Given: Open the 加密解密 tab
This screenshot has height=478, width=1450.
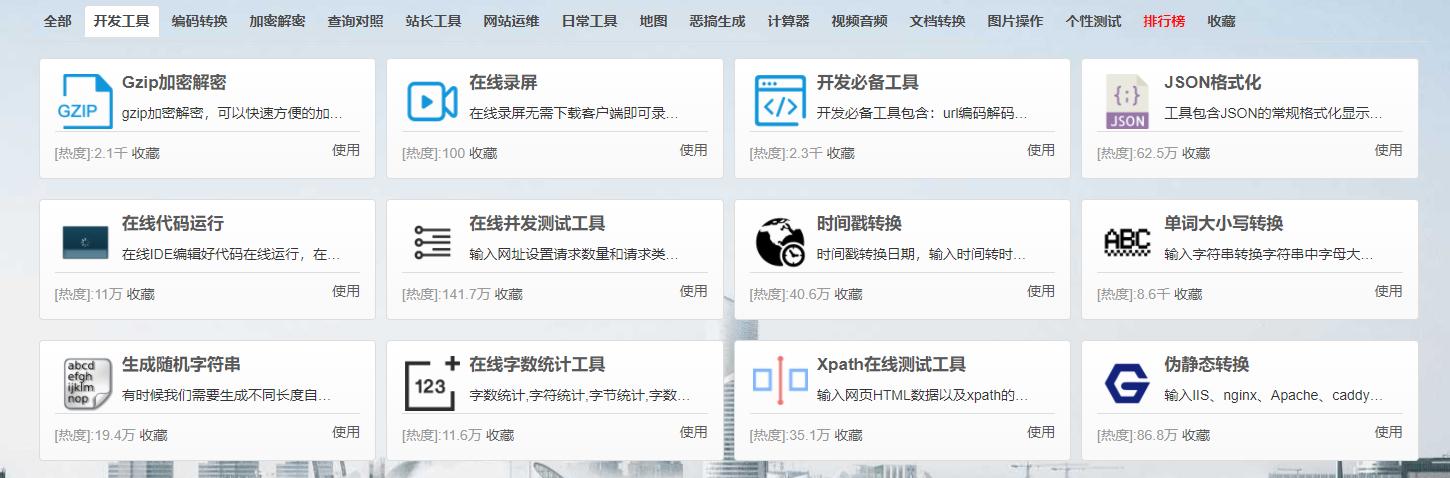Looking at the screenshot, I should coord(277,21).
